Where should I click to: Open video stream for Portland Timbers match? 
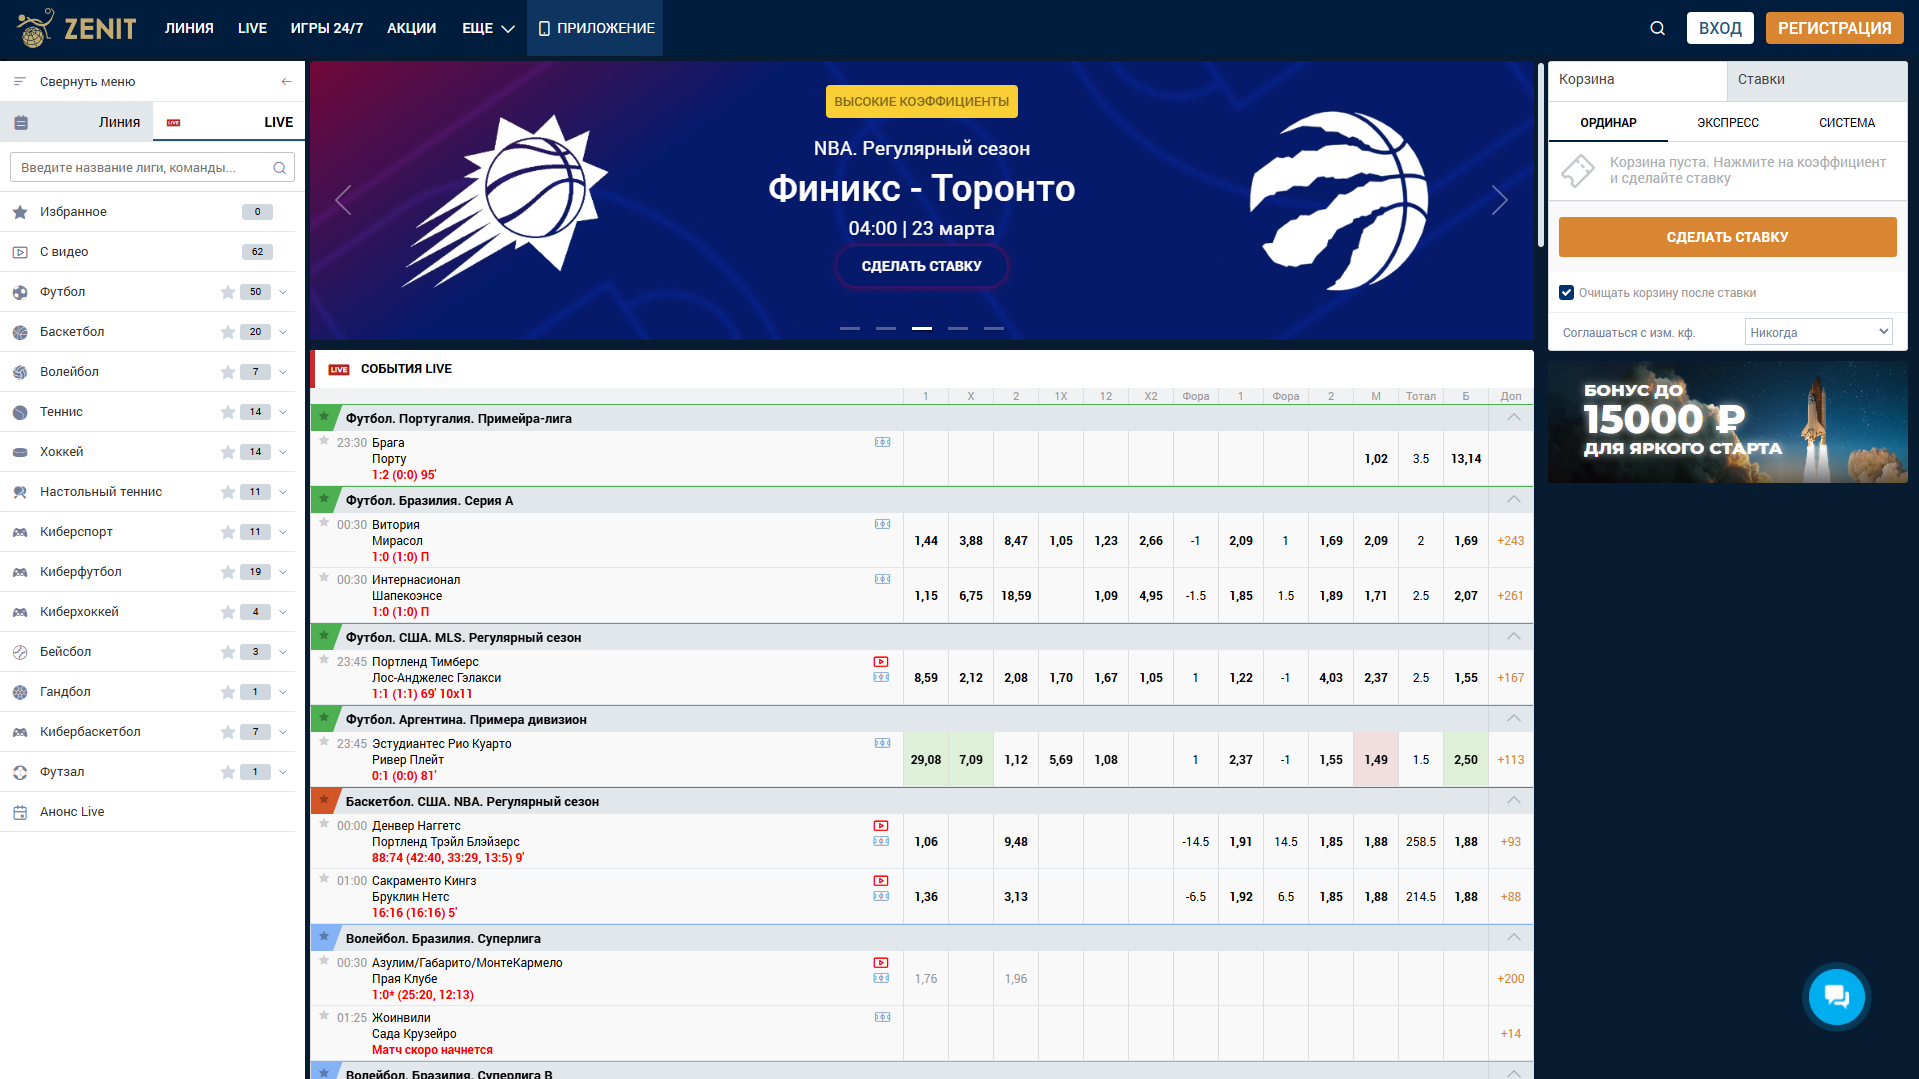pyautogui.click(x=881, y=662)
